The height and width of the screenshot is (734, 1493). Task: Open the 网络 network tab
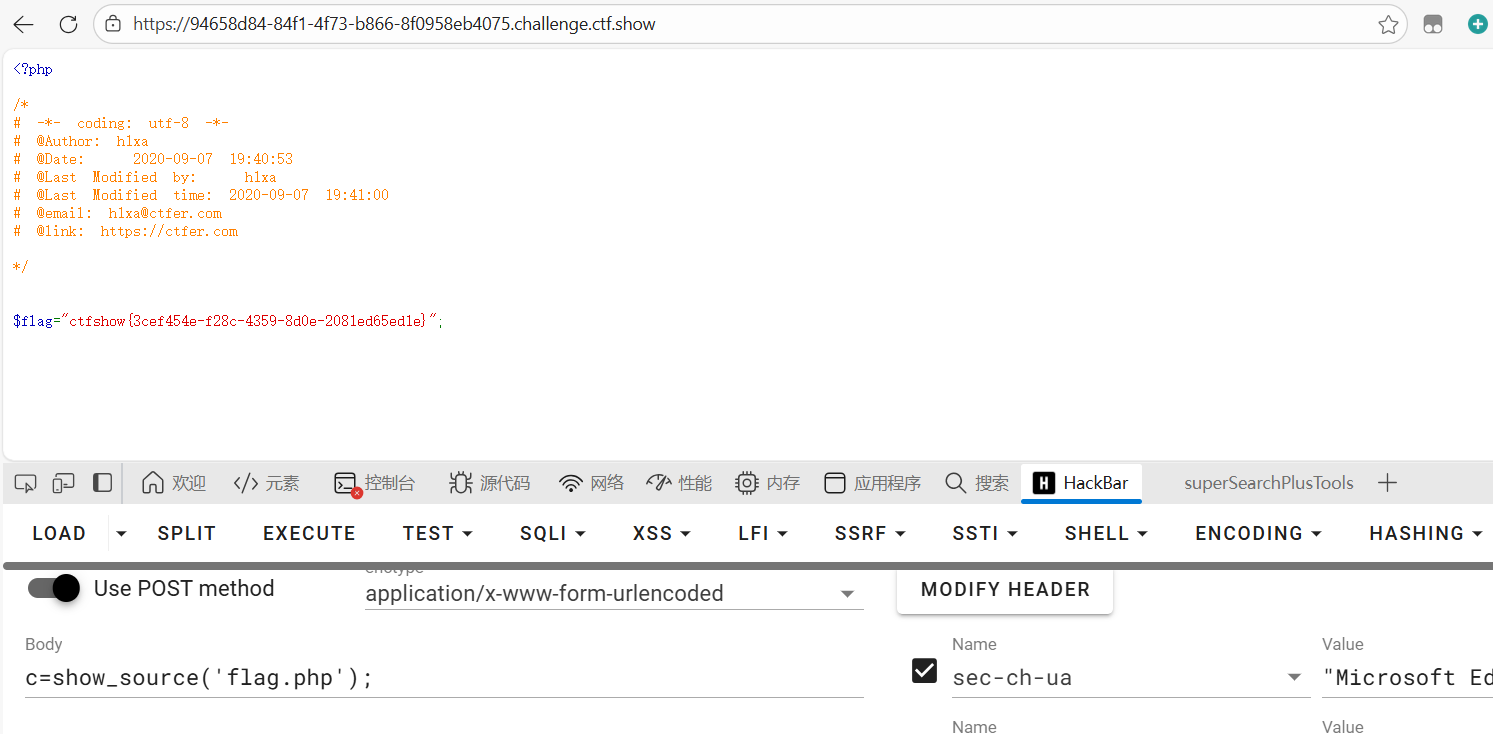point(591,483)
